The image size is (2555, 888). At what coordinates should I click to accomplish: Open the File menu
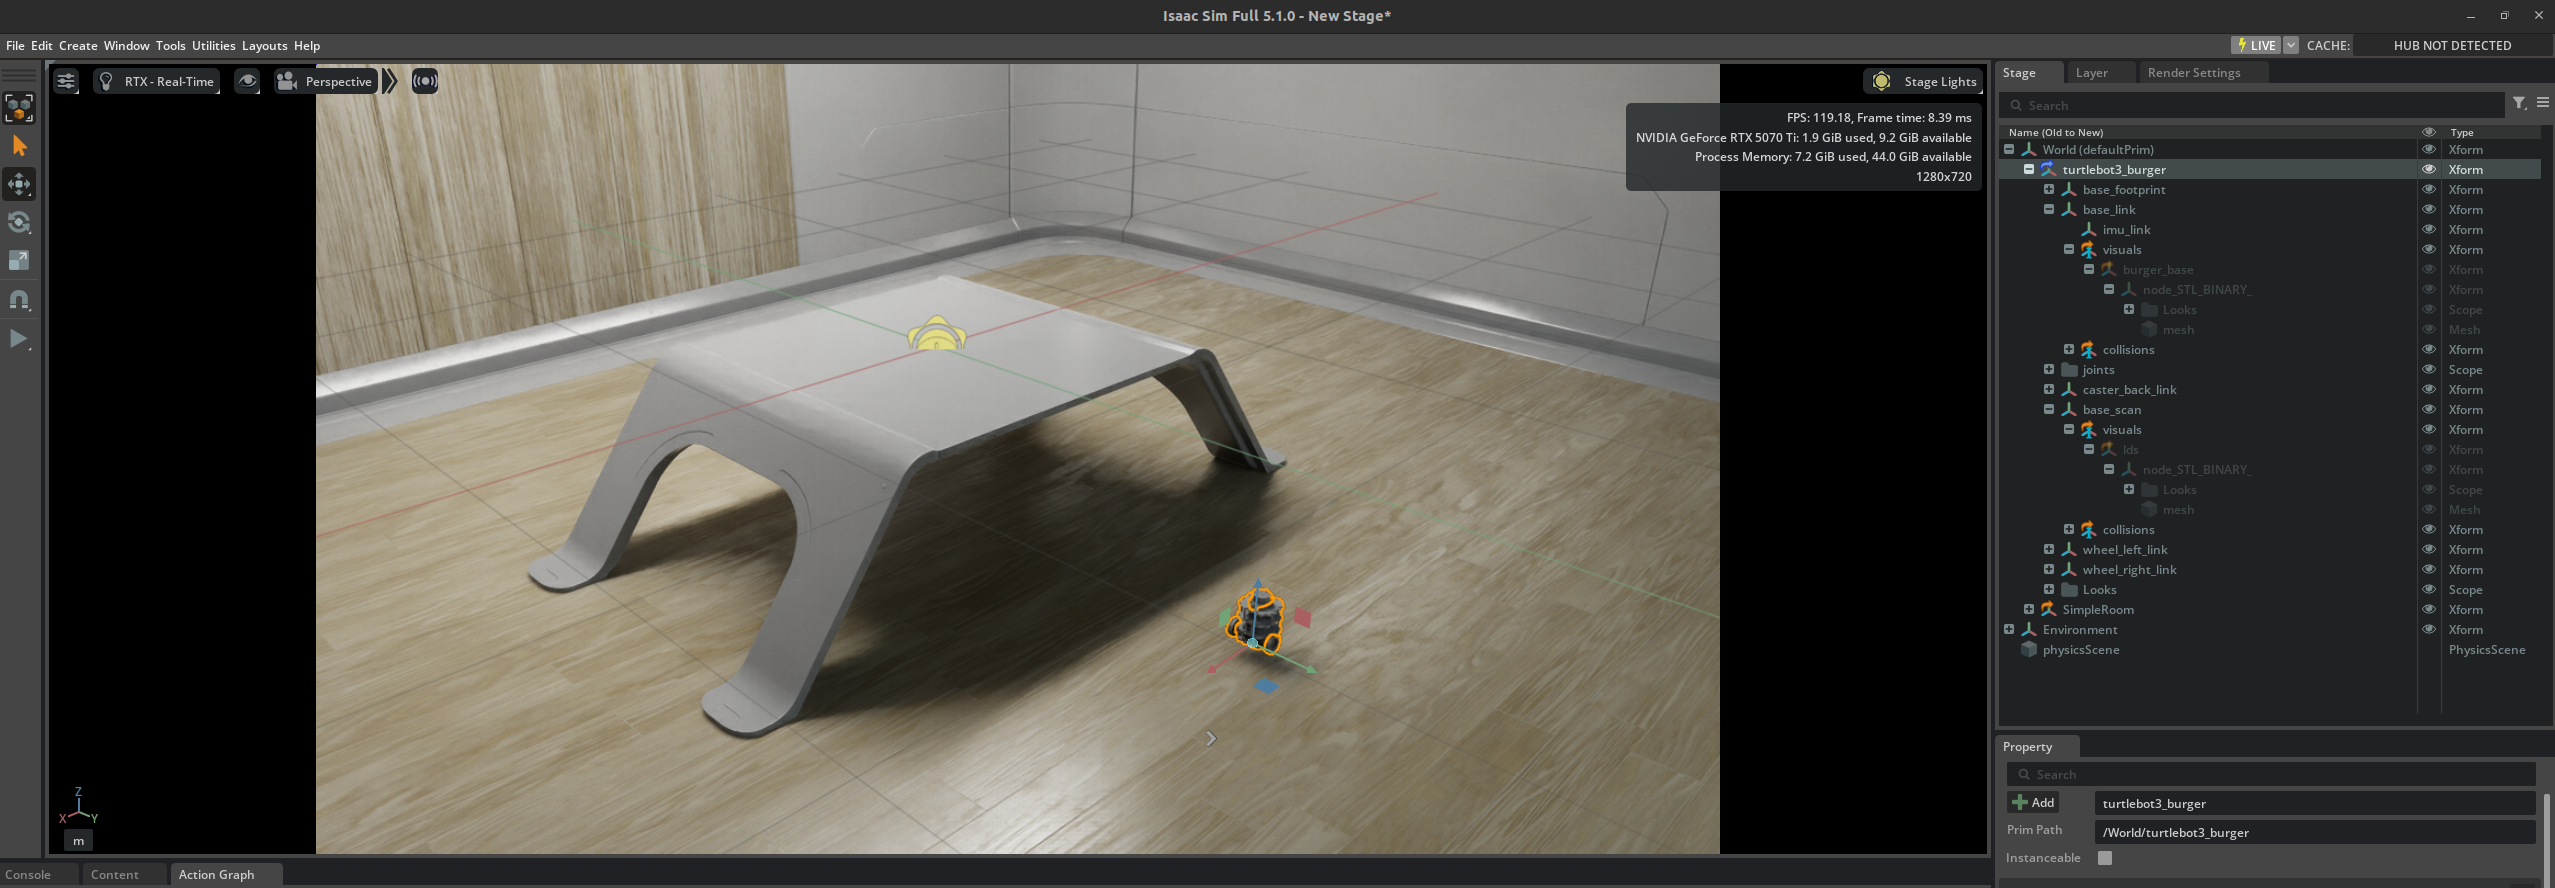tap(15, 45)
